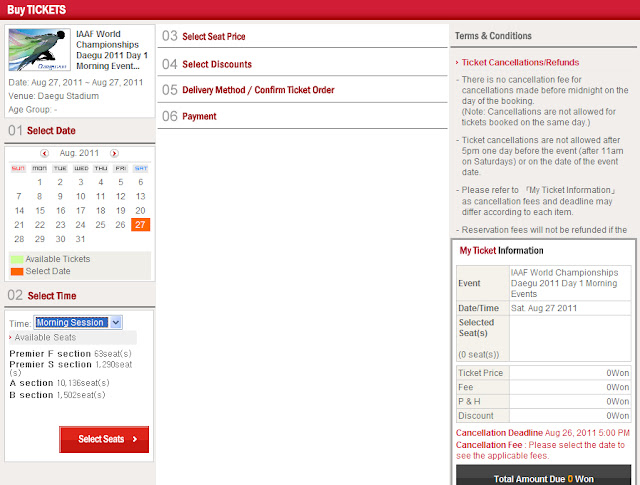The width and height of the screenshot is (640, 485).
Task: Choose date 10 in August calendar
Action: click(x=80, y=196)
